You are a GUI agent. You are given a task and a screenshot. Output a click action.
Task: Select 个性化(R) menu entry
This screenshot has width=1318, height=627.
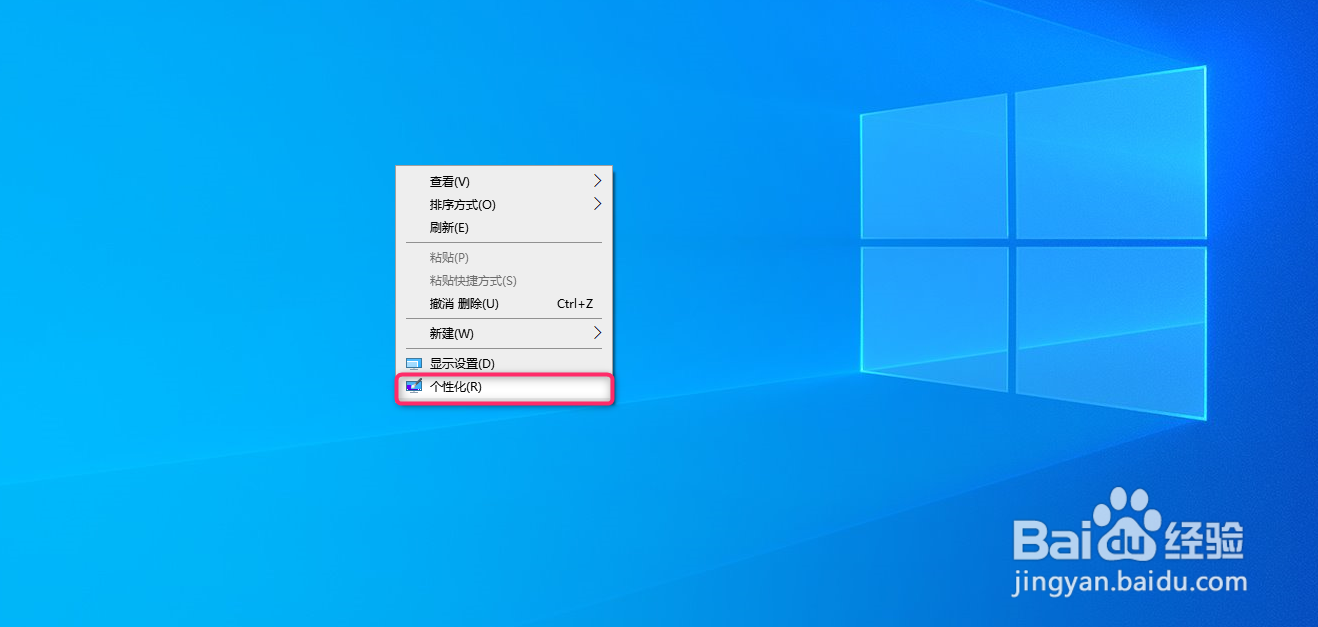[x=504, y=387]
